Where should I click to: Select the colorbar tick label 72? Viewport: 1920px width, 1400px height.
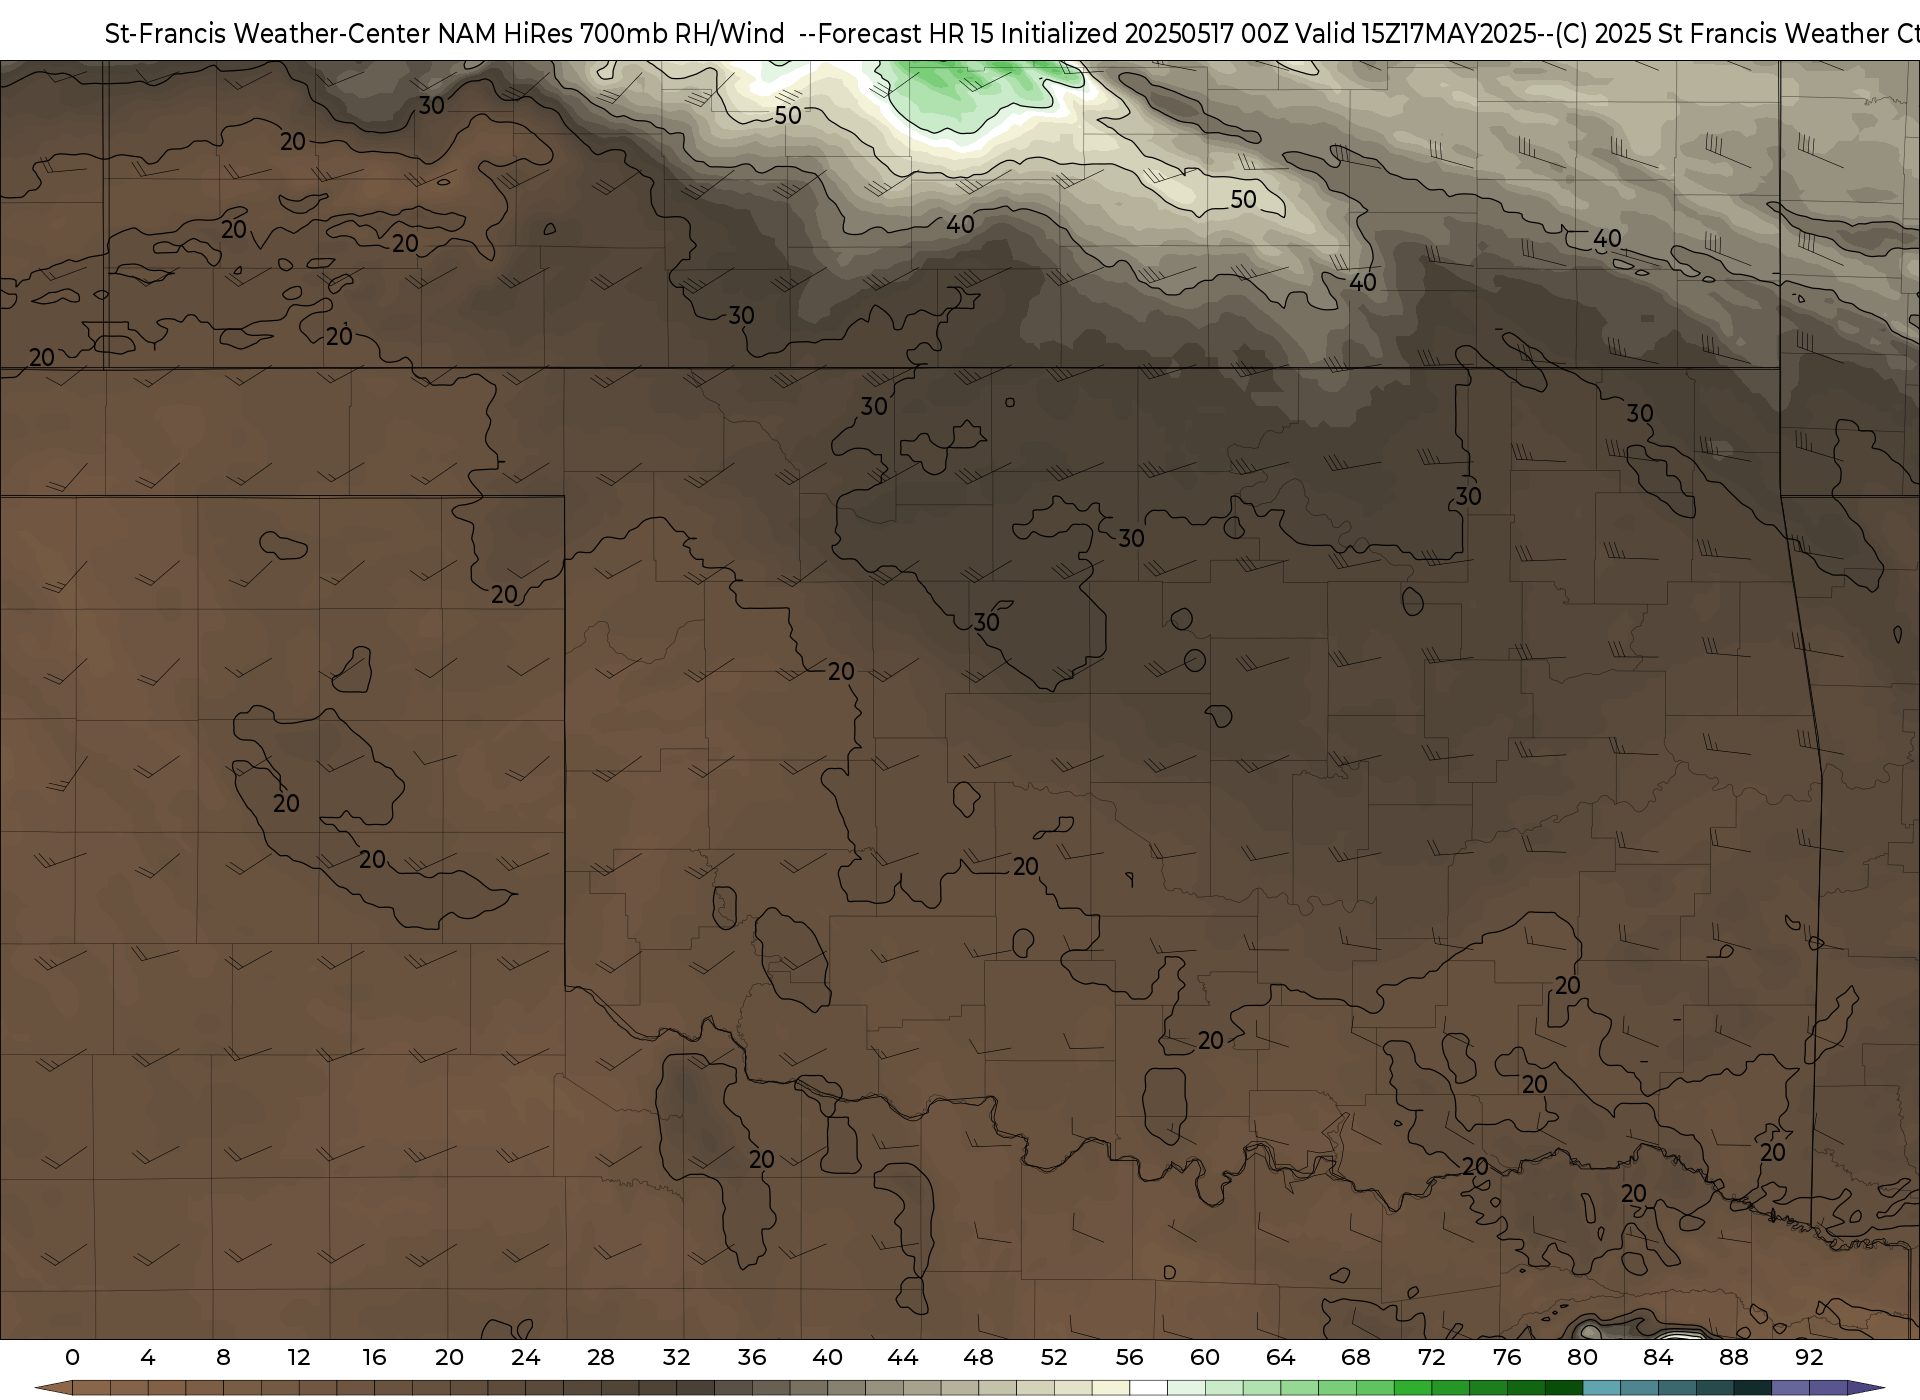point(1432,1358)
